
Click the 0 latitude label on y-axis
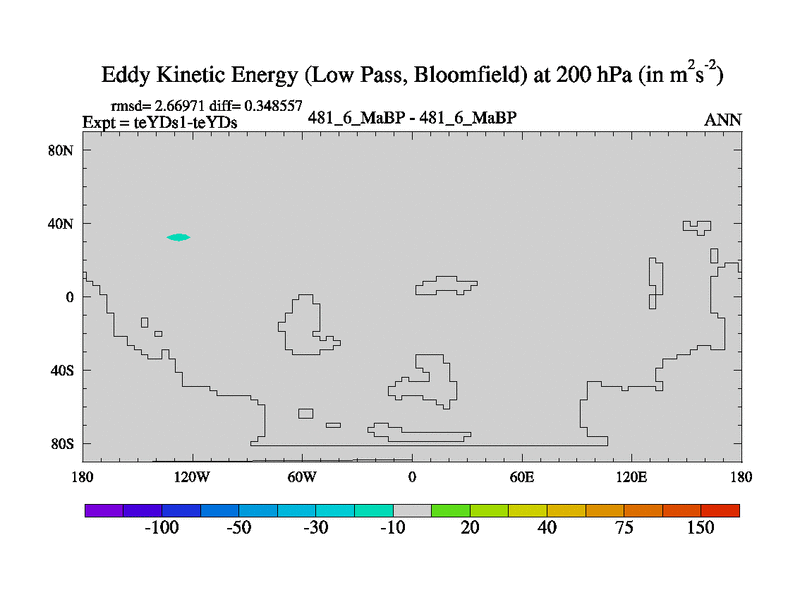click(x=70, y=297)
